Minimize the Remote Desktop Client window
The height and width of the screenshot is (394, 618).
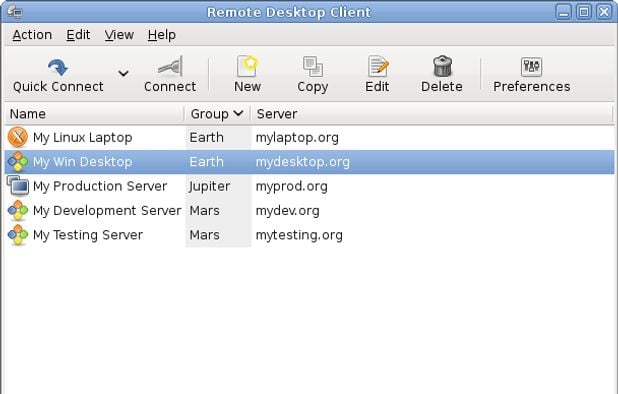point(564,12)
